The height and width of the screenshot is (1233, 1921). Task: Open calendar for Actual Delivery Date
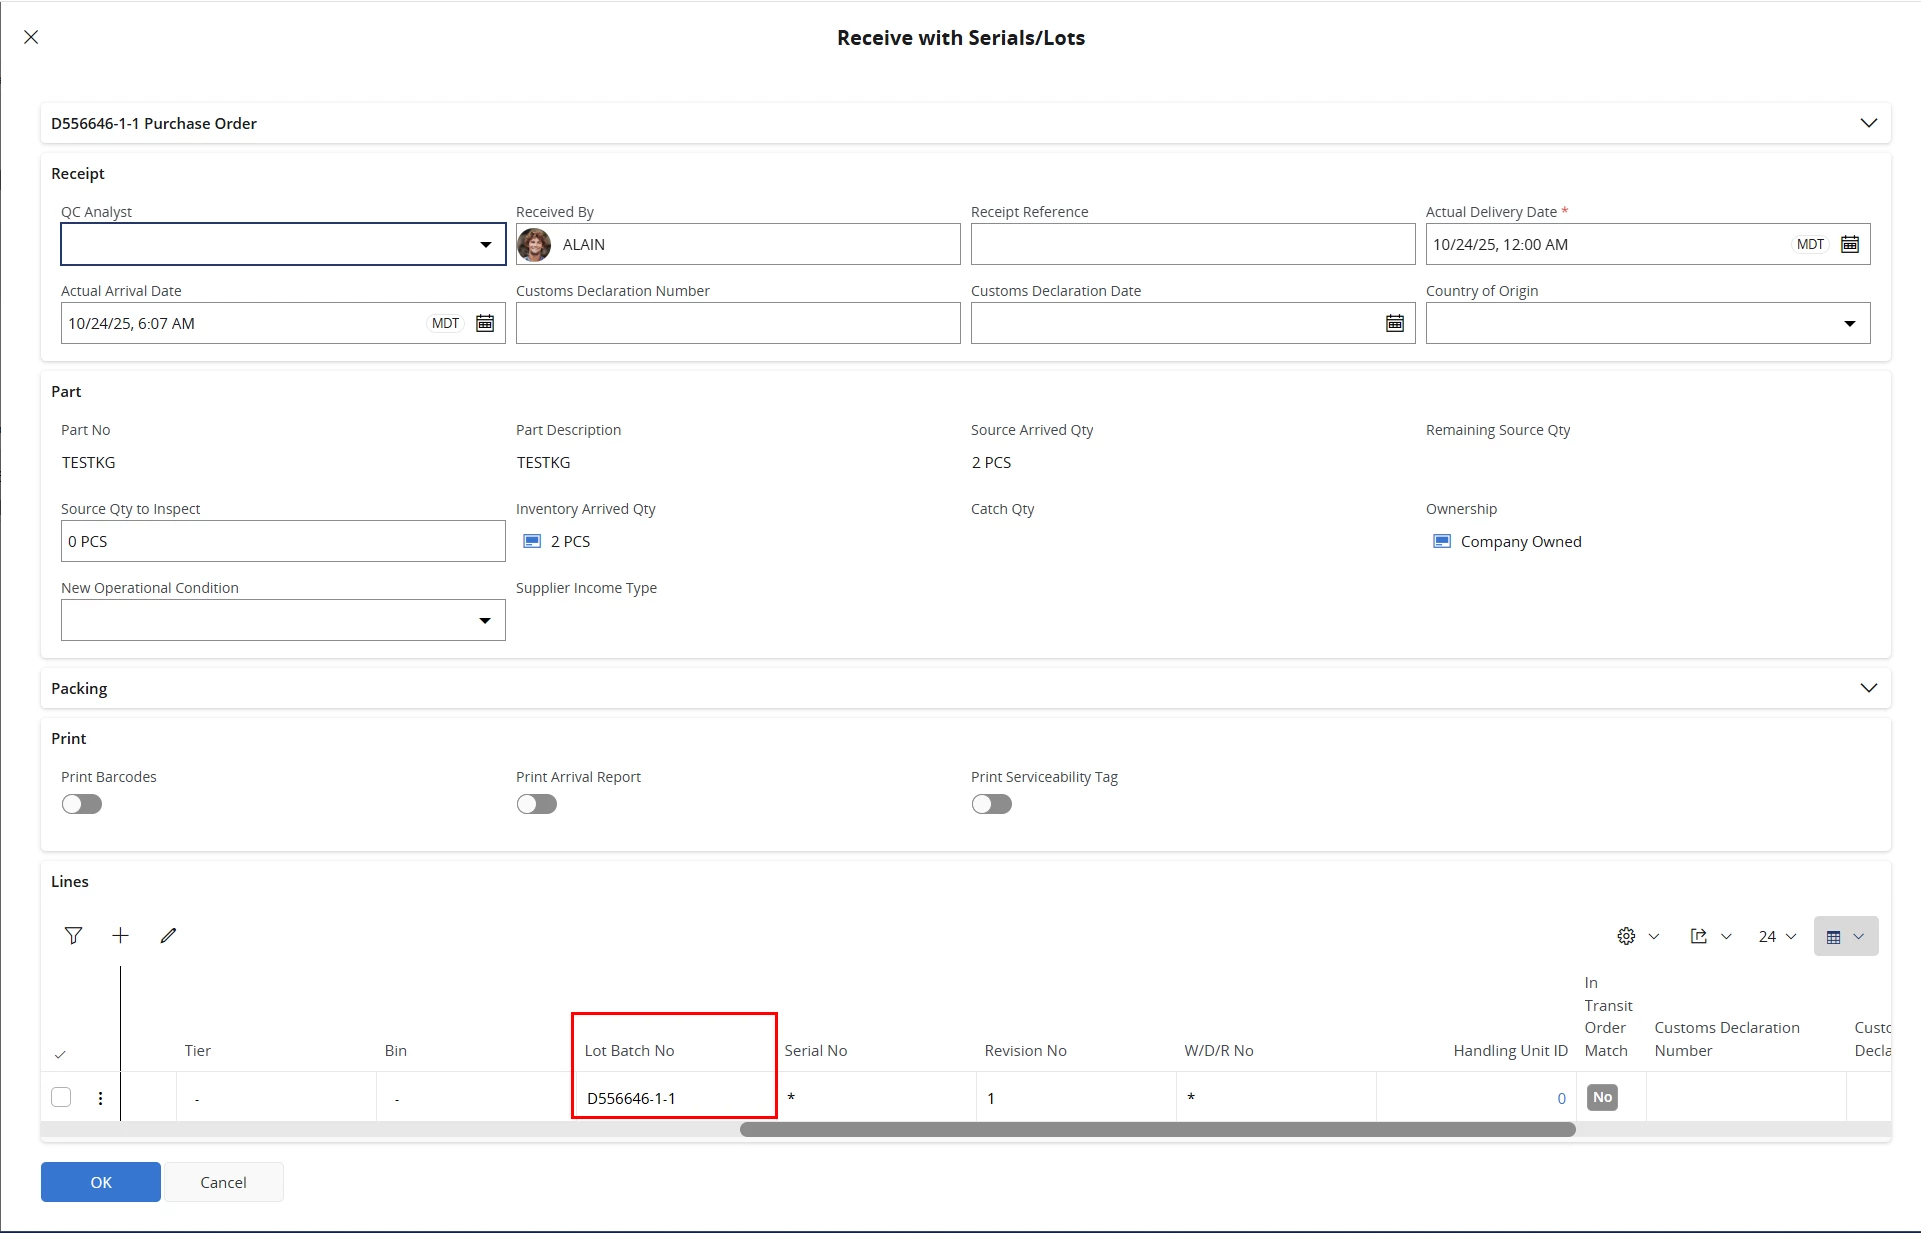pyautogui.click(x=1850, y=244)
